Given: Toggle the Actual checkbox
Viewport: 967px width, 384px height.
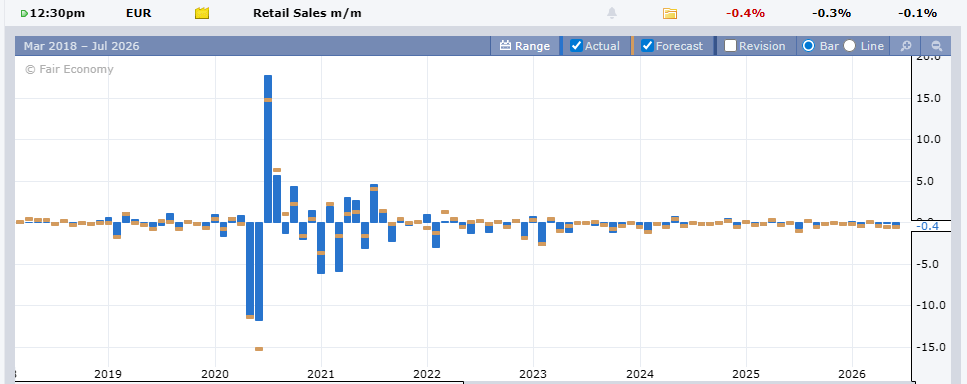Looking at the screenshot, I should [576, 46].
